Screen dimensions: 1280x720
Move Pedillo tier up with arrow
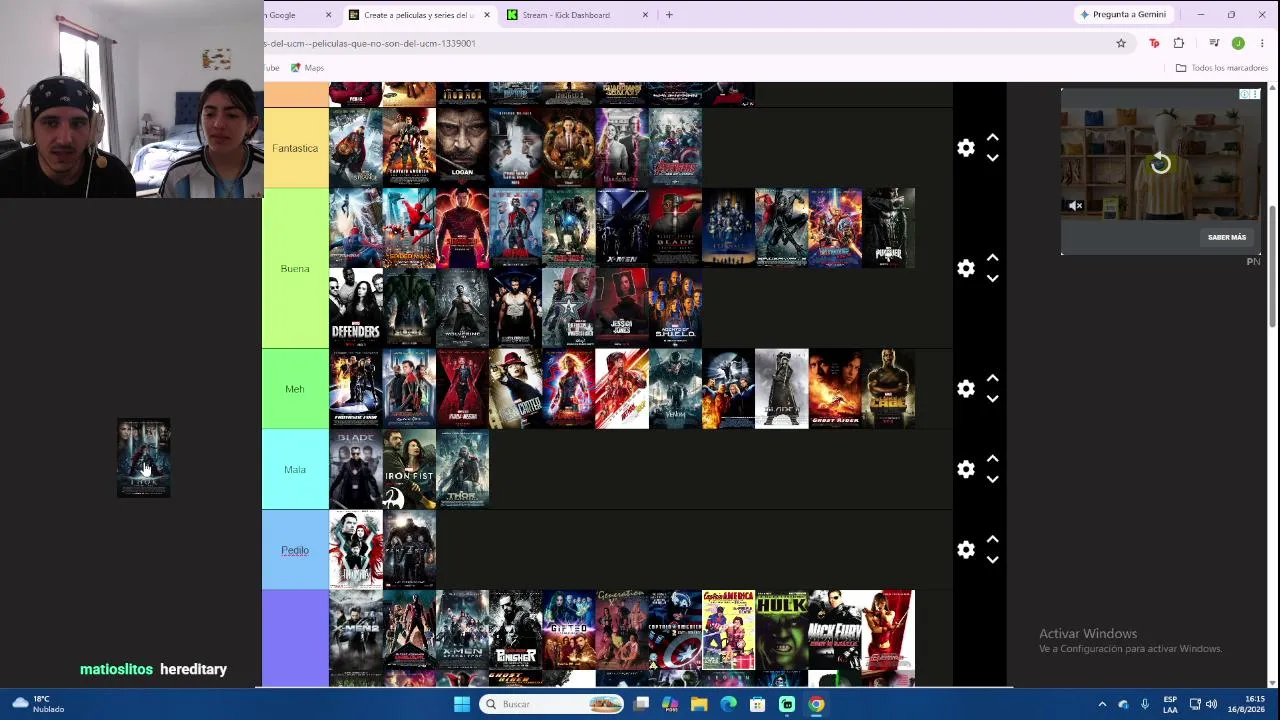click(992, 540)
